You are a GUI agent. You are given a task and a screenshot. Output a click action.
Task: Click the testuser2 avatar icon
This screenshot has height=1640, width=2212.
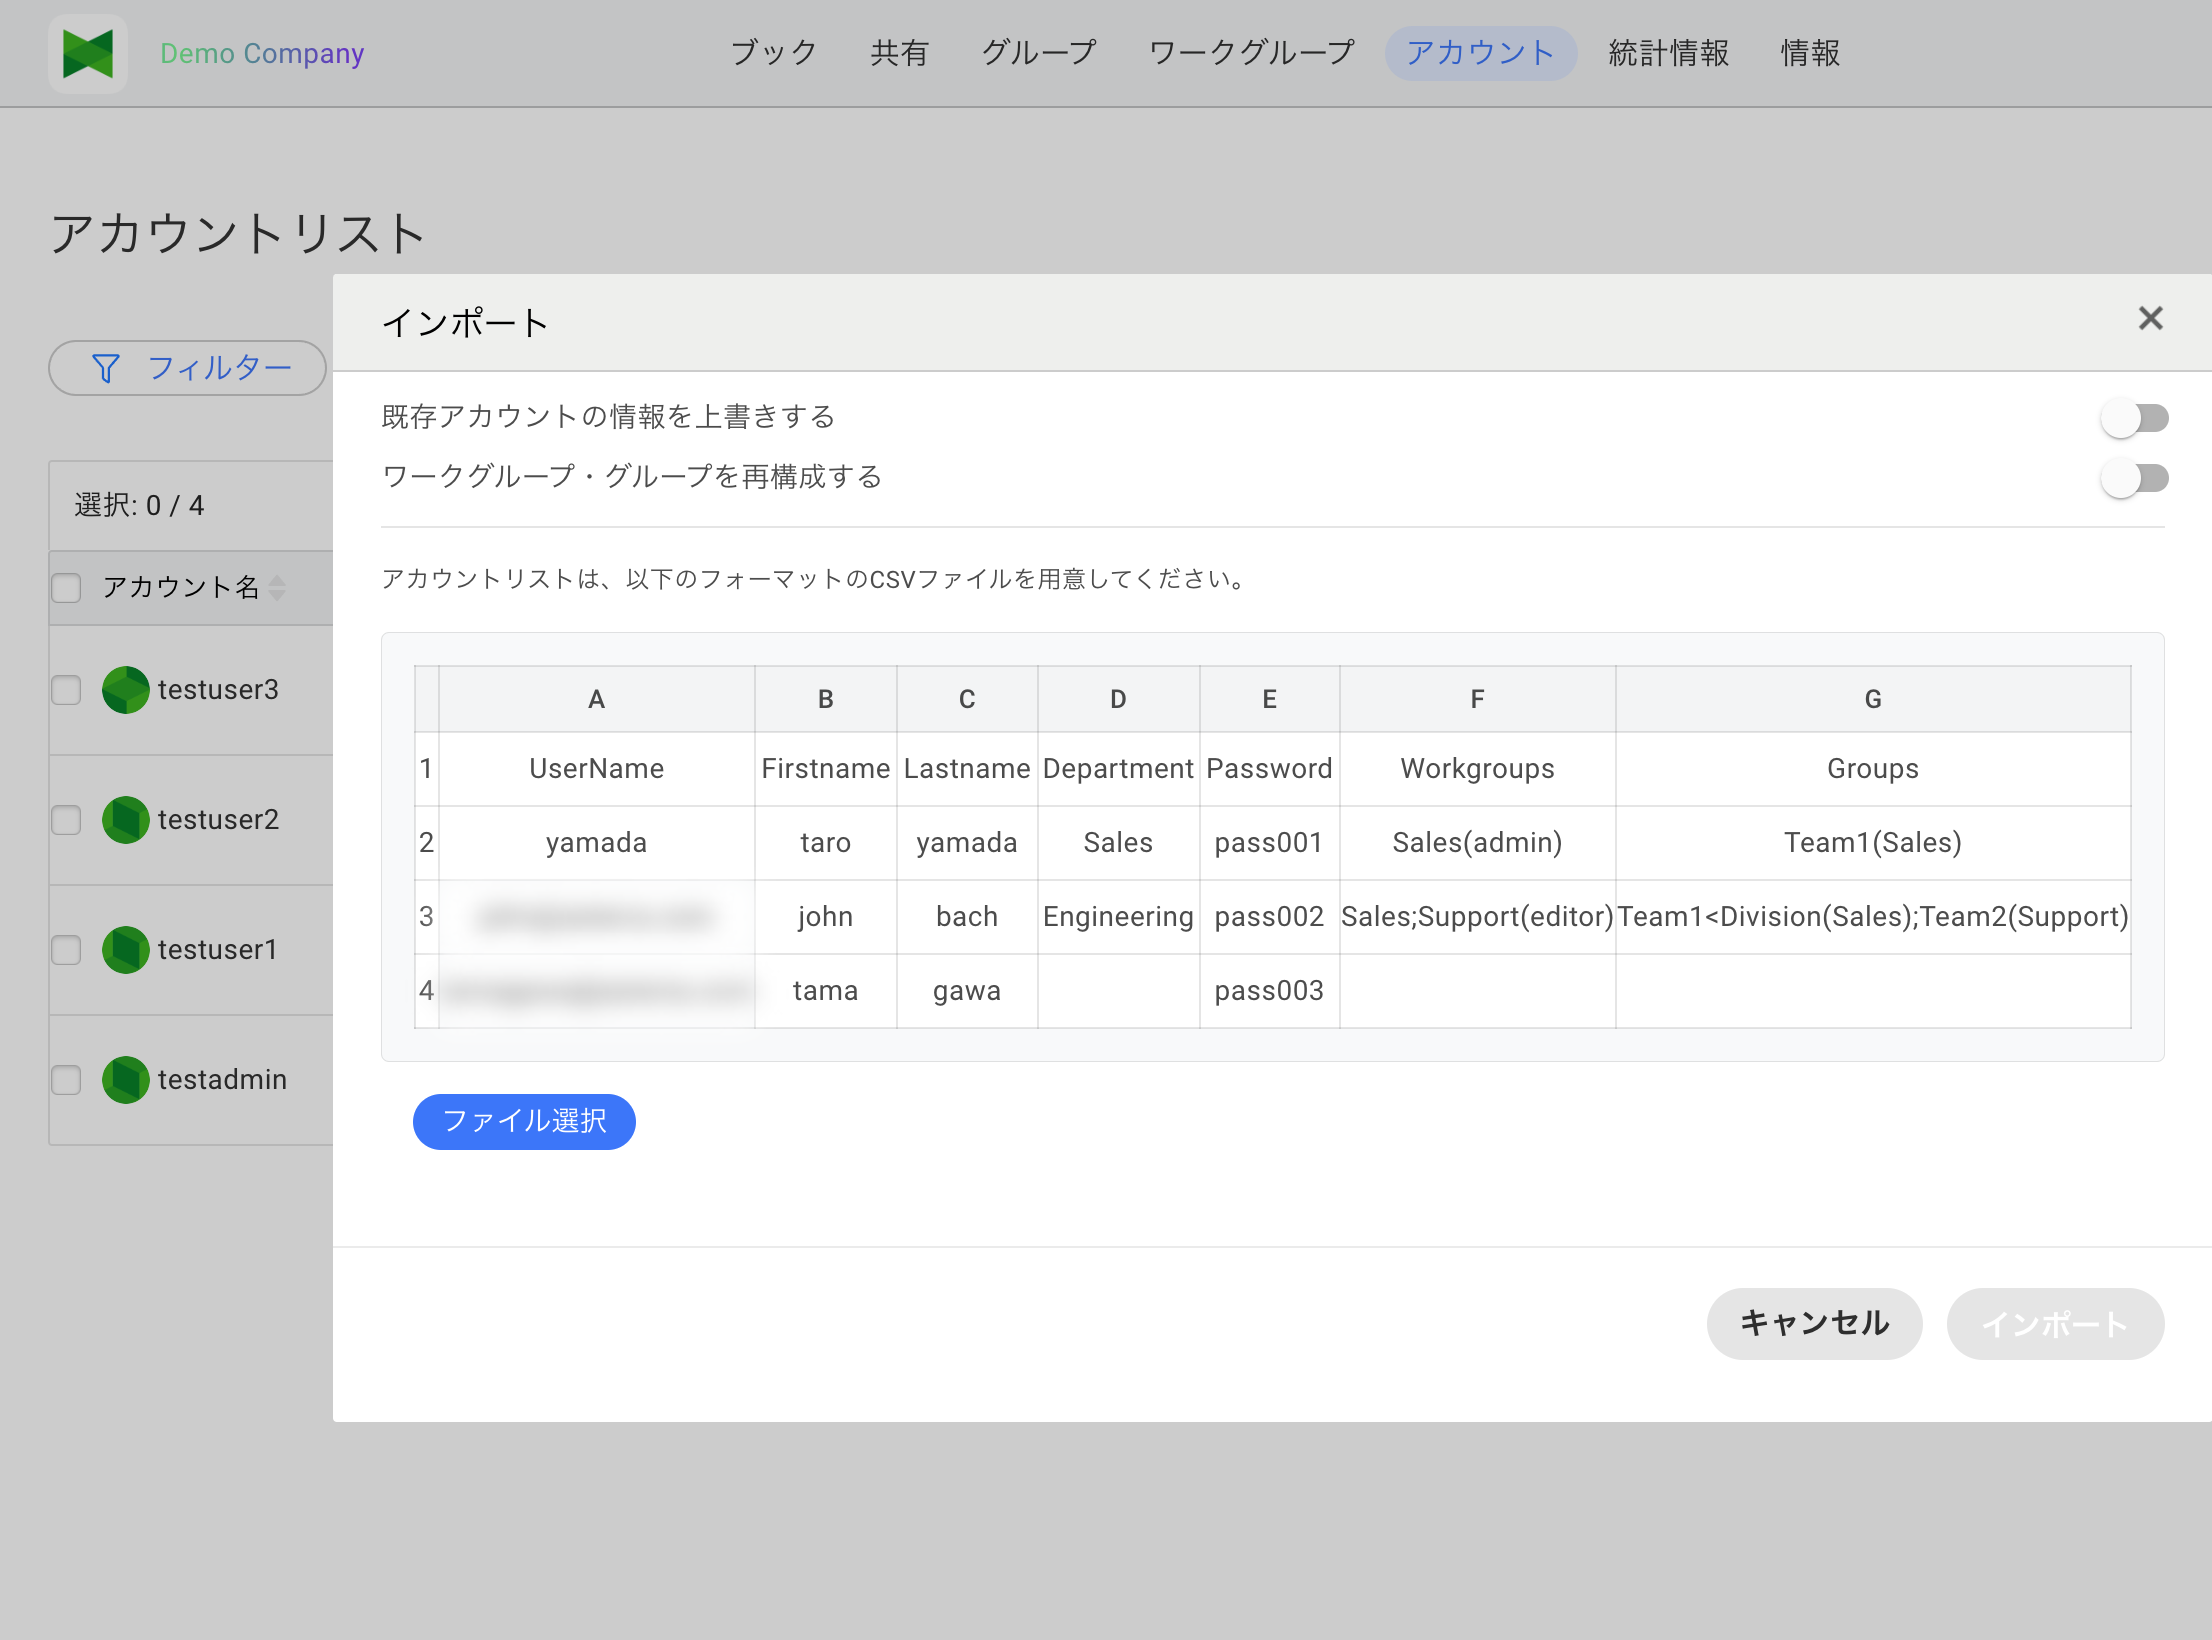[x=126, y=820]
